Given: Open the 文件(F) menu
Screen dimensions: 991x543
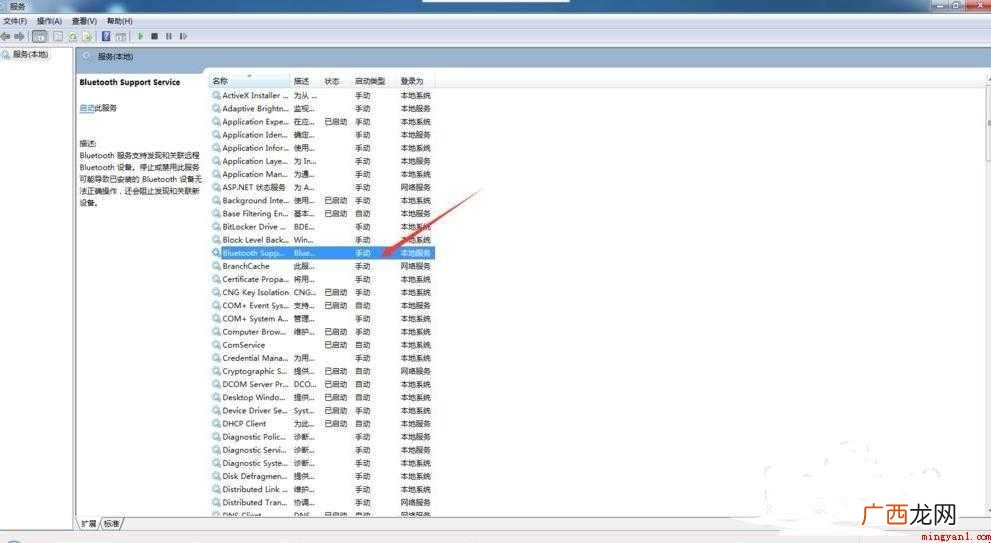Looking at the screenshot, I should [x=15, y=21].
